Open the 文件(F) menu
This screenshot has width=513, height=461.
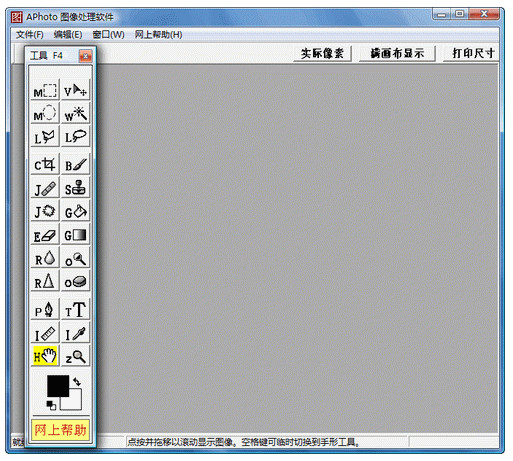[x=30, y=35]
